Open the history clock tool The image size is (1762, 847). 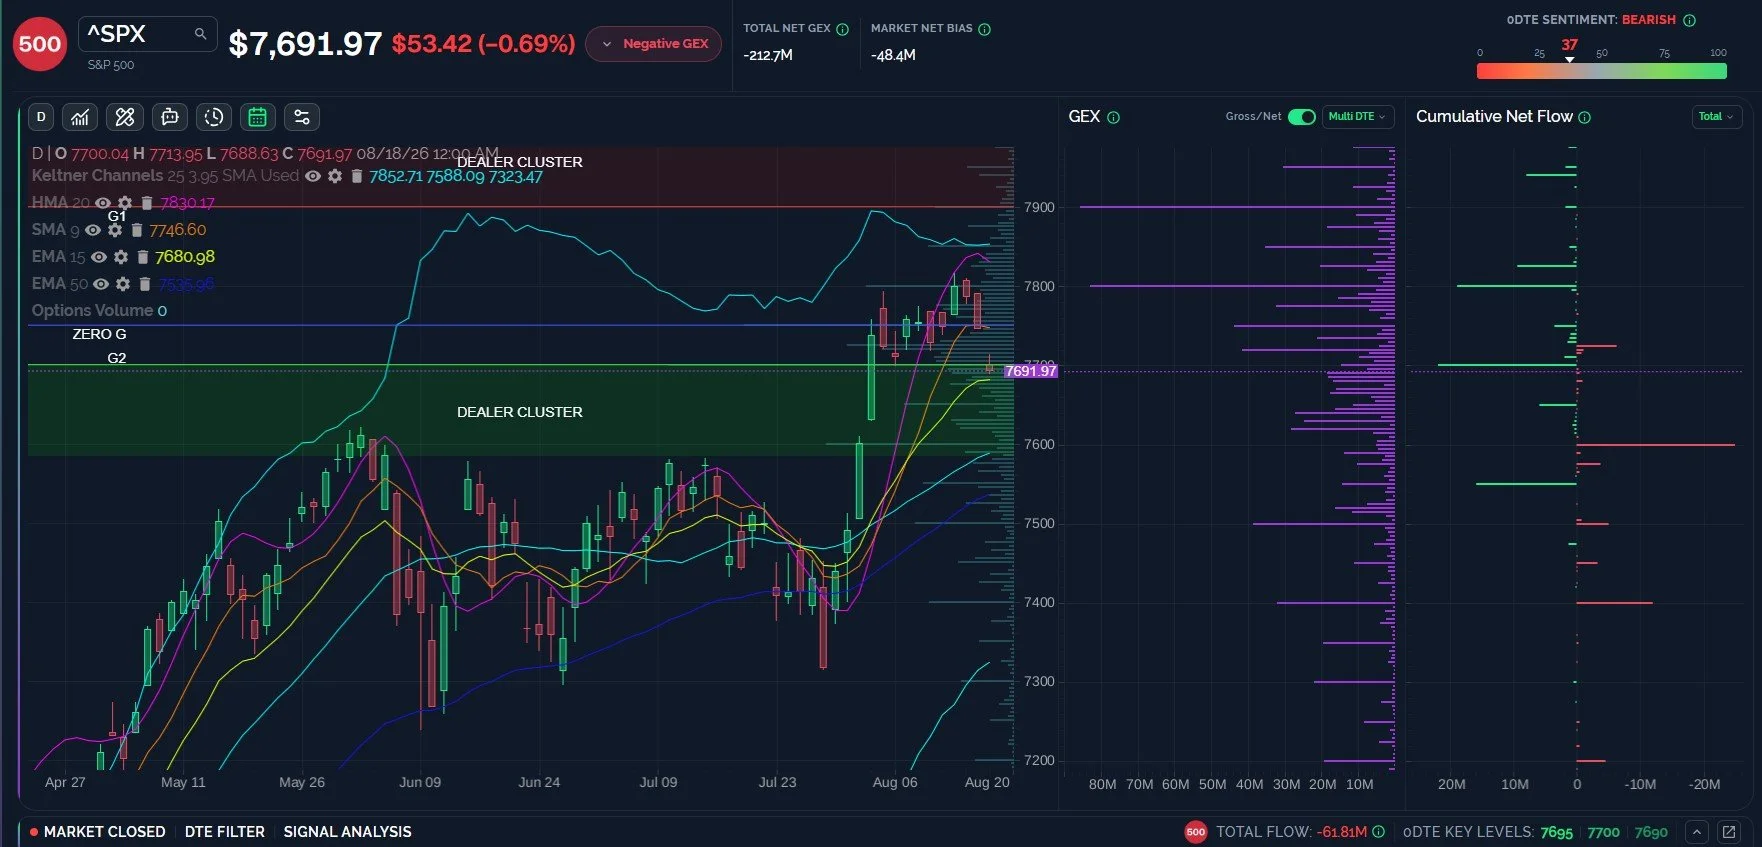coord(214,117)
